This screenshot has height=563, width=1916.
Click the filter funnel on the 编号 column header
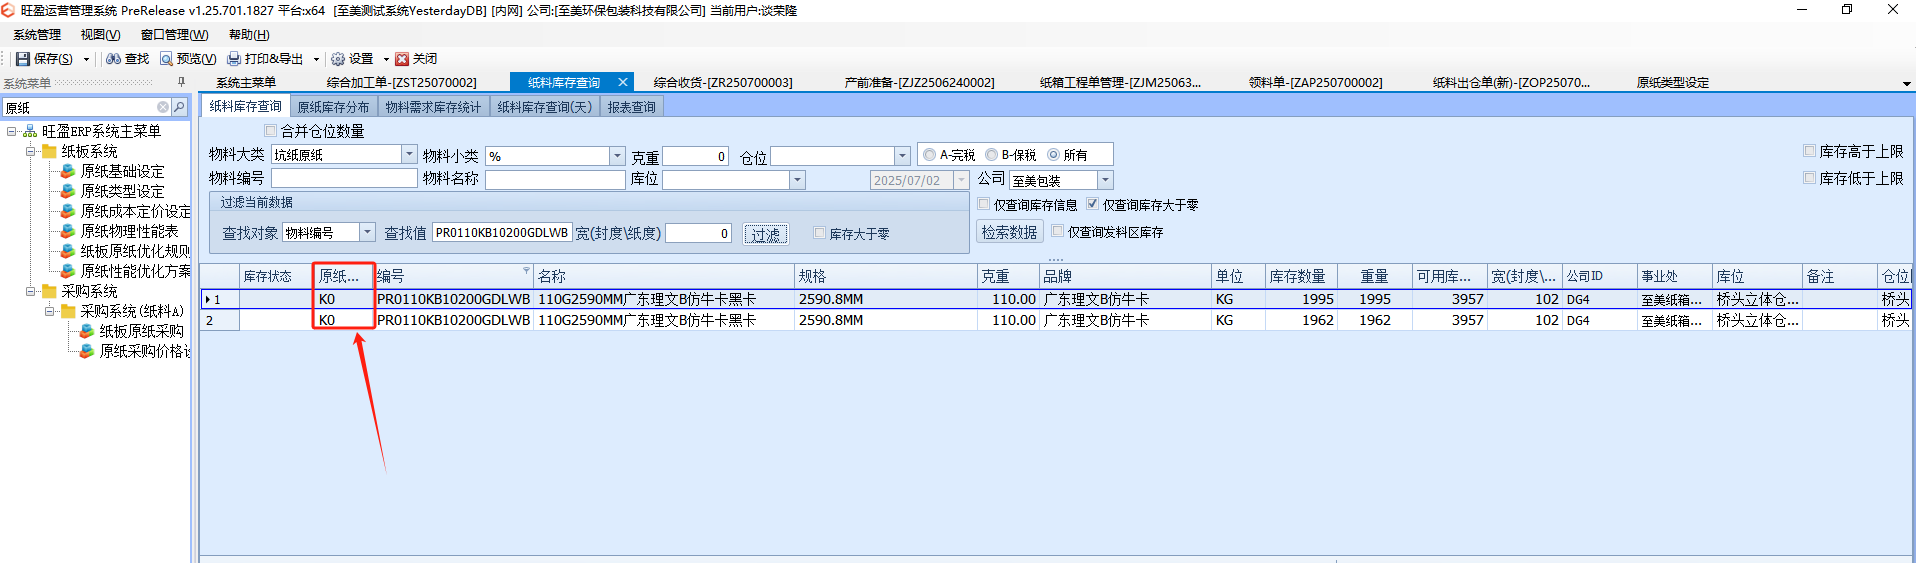pos(526,271)
